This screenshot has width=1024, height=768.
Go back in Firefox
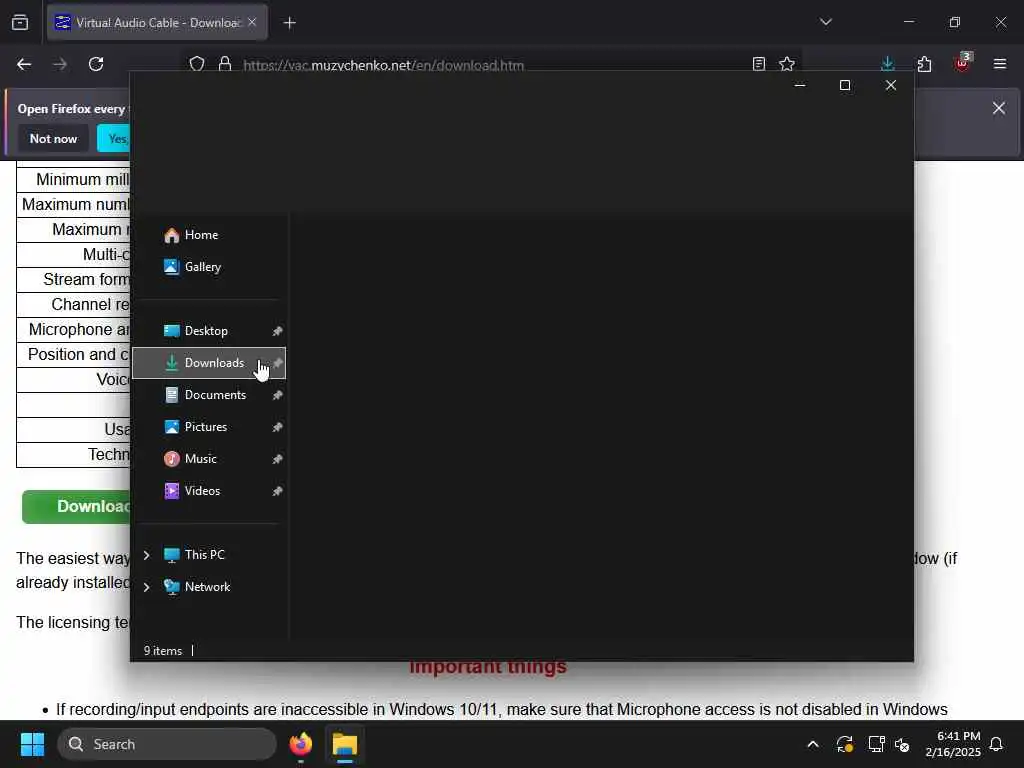[24, 64]
